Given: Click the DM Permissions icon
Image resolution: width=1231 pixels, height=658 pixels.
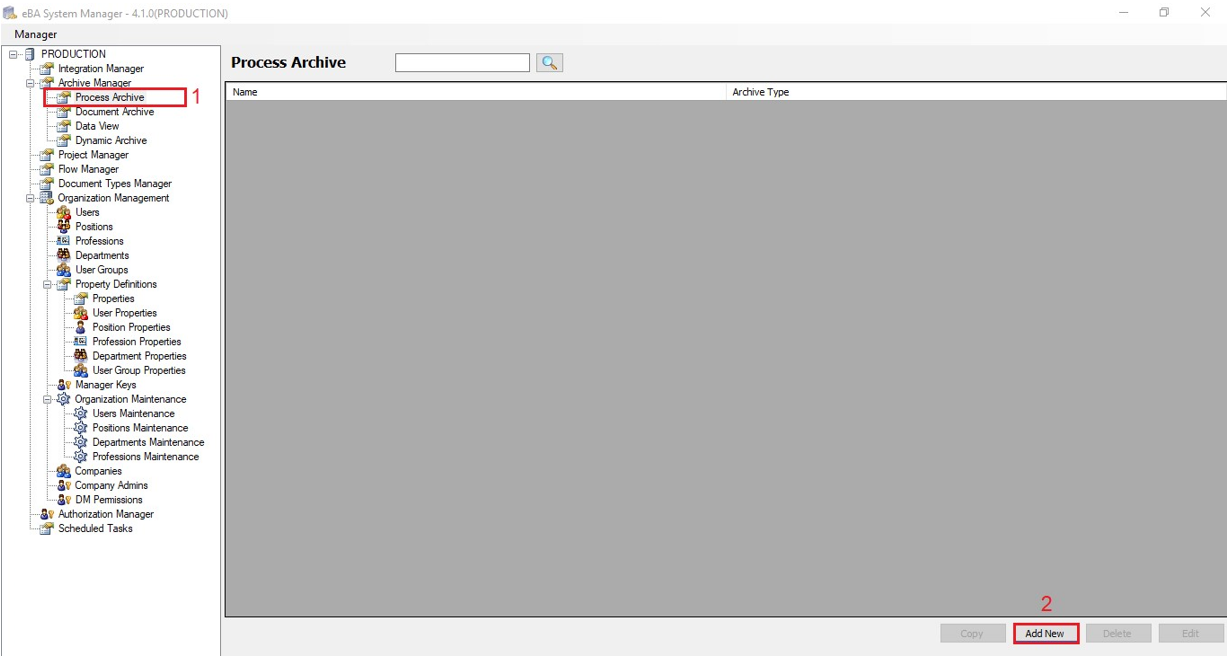Looking at the screenshot, I should [x=63, y=500].
